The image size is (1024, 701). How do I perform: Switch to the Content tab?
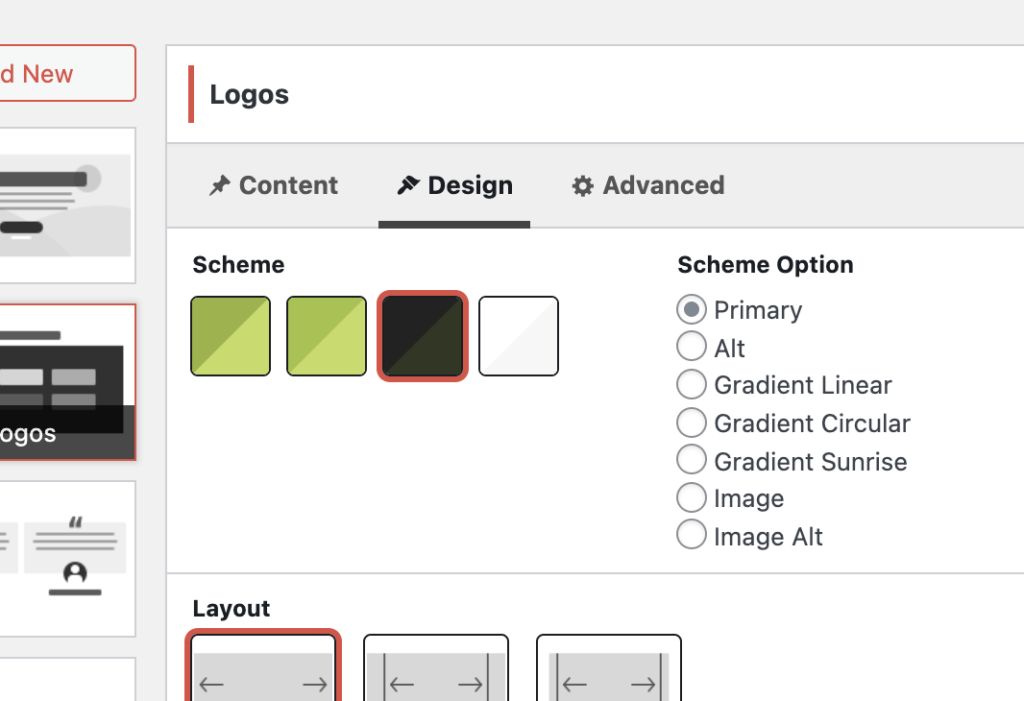(274, 186)
